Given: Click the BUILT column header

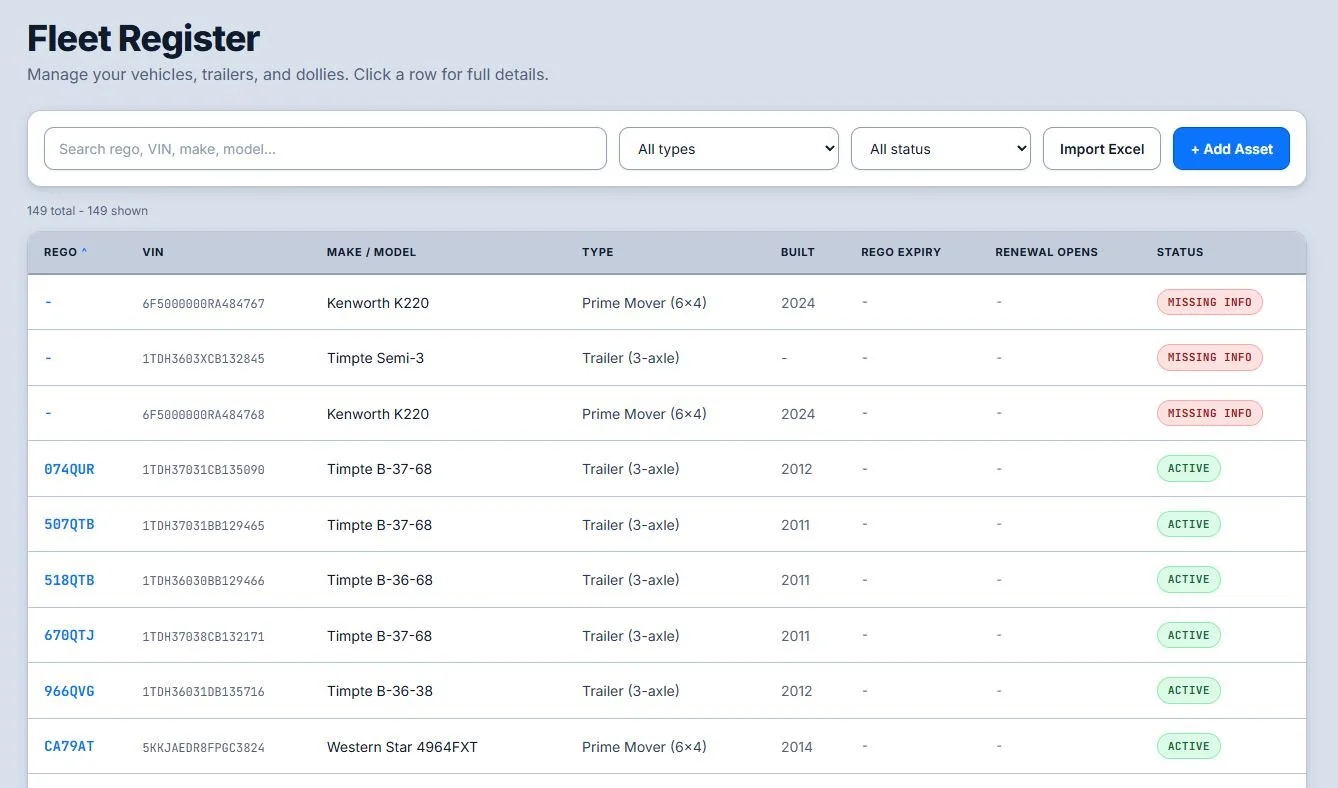Looking at the screenshot, I should (x=798, y=252).
